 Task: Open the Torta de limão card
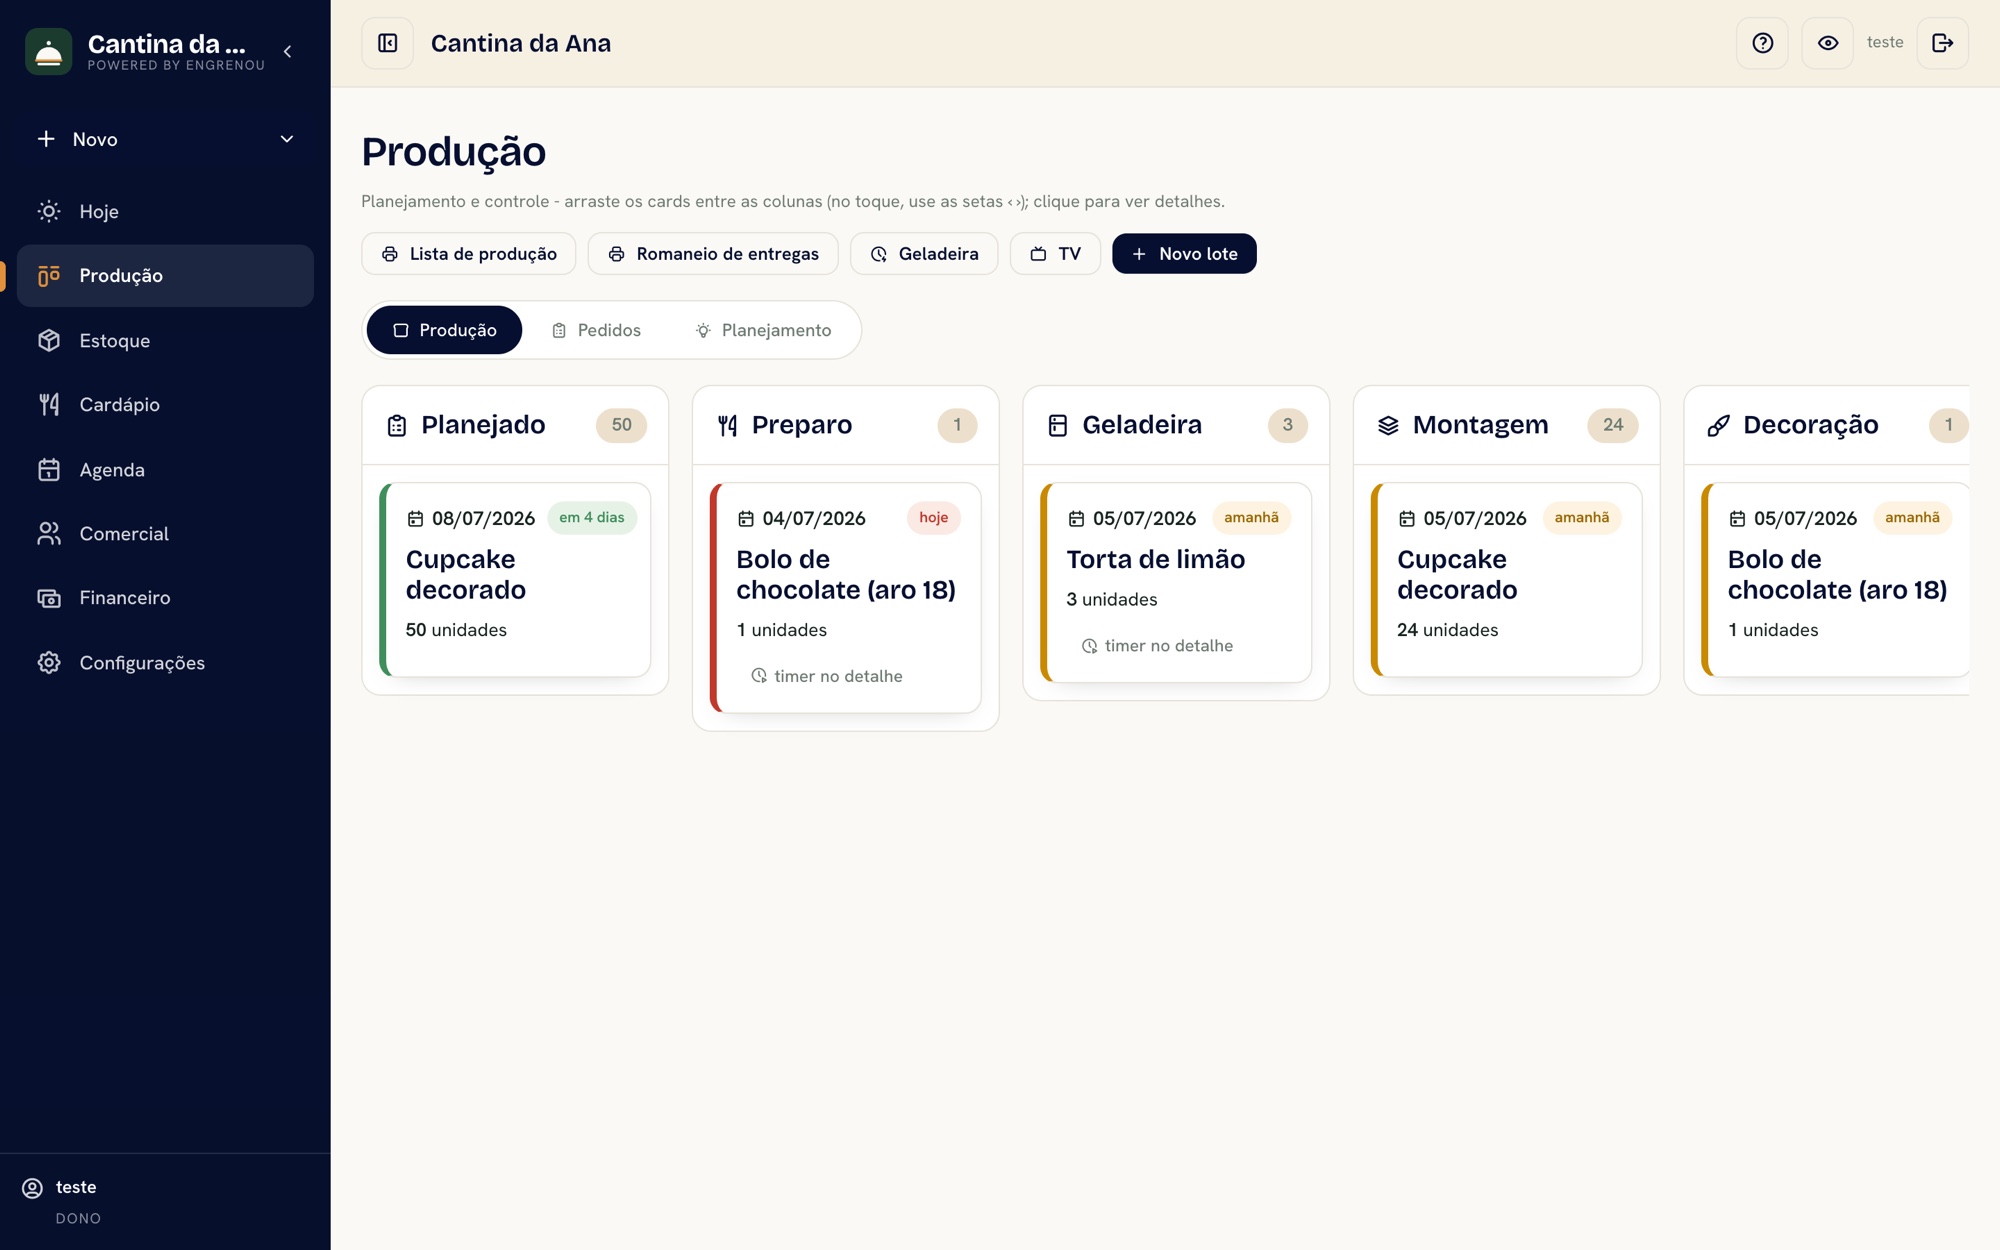(x=1176, y=583)
